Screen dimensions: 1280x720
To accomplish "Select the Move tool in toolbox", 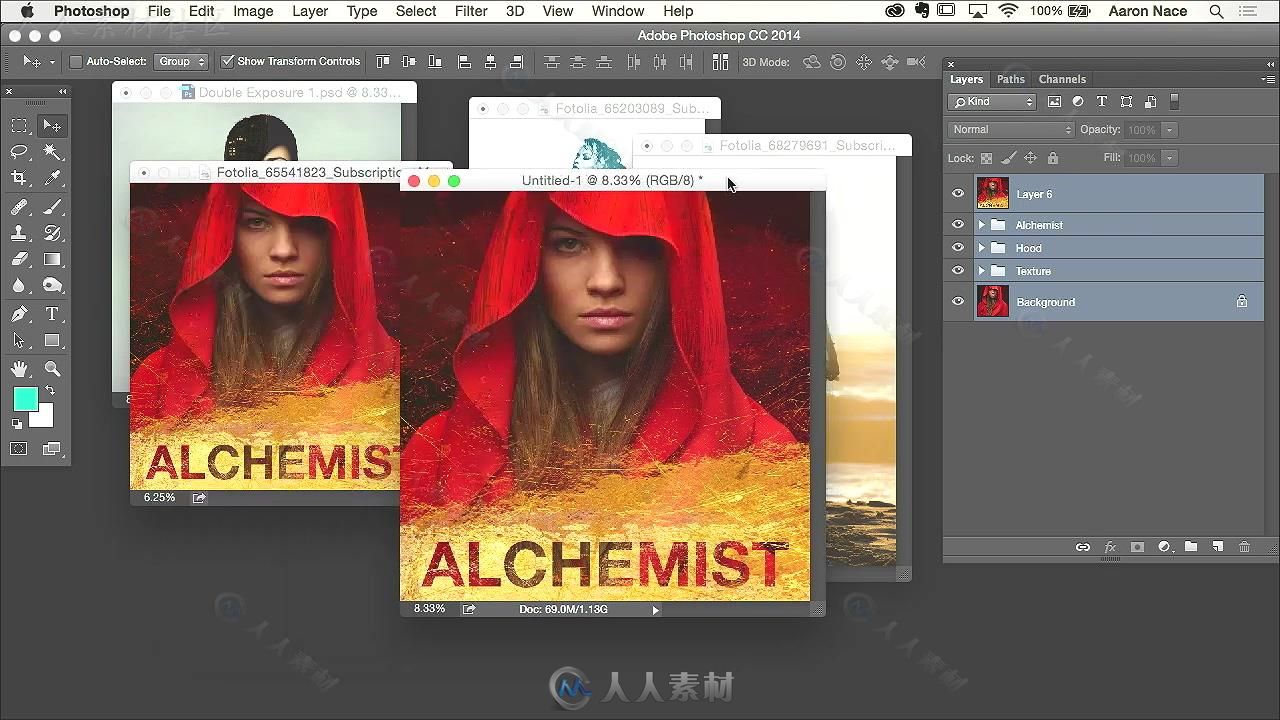I will 52,125.
